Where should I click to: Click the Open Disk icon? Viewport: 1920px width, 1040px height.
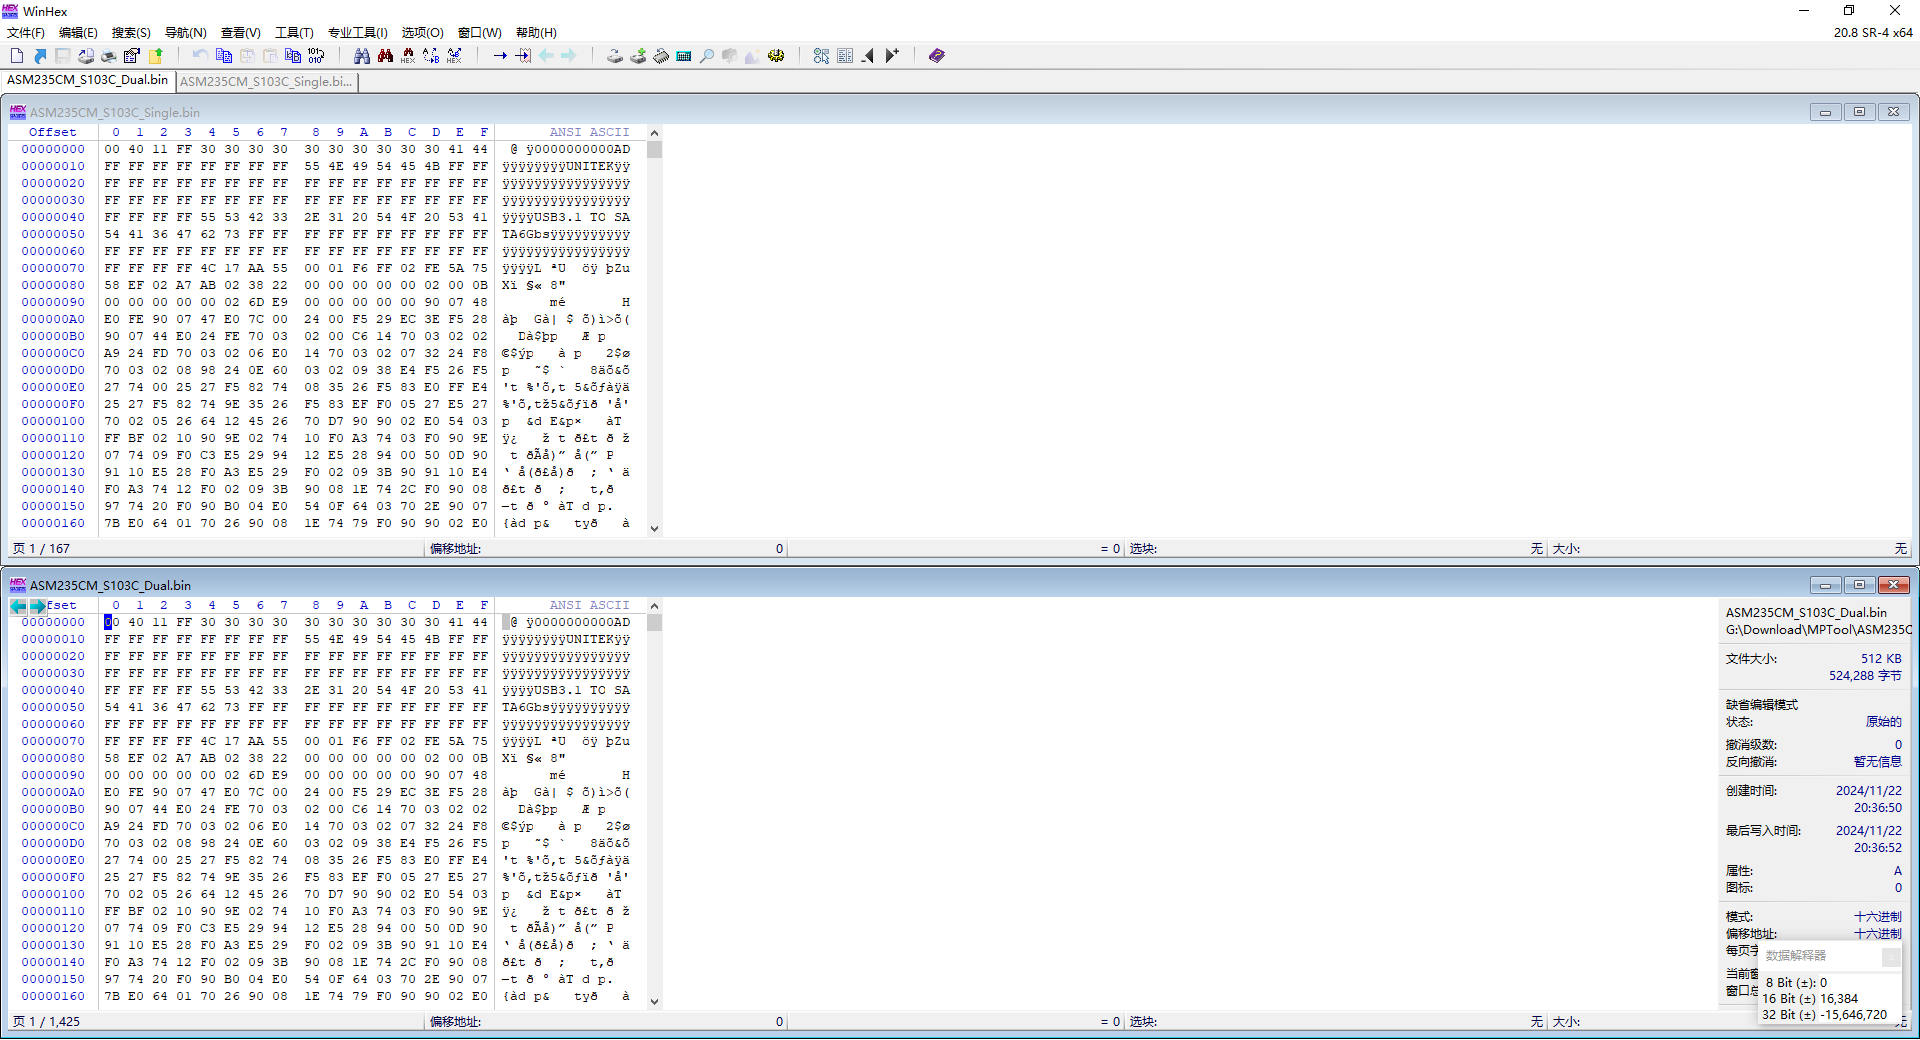coord(615,56)
